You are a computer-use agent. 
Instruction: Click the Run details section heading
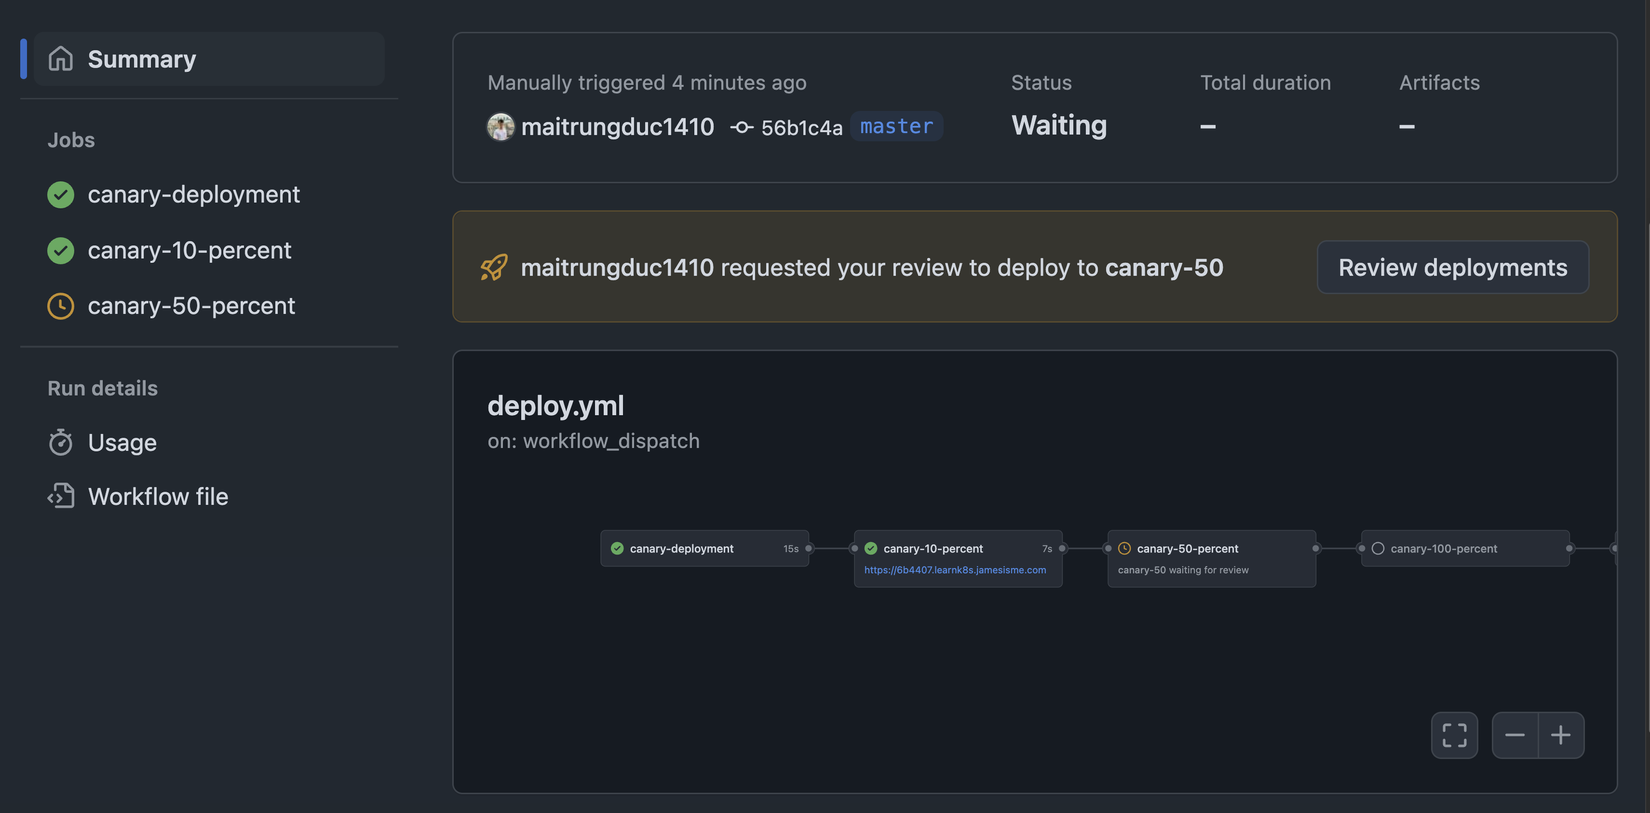(103, 388)
